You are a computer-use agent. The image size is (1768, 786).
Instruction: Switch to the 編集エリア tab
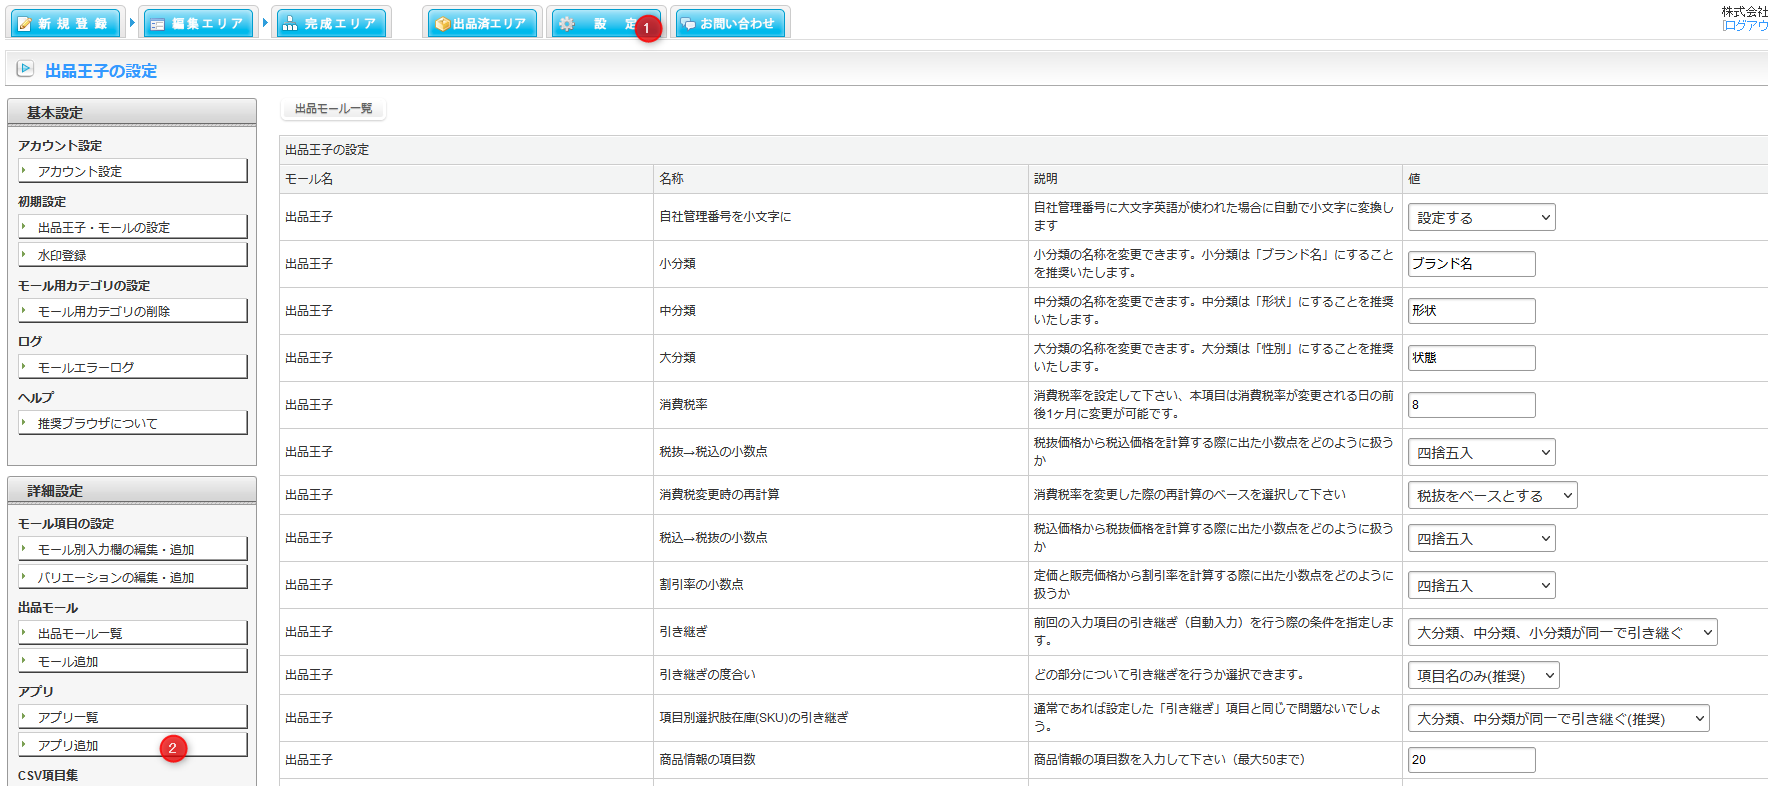pyautogui.click(x=198, y=23)
